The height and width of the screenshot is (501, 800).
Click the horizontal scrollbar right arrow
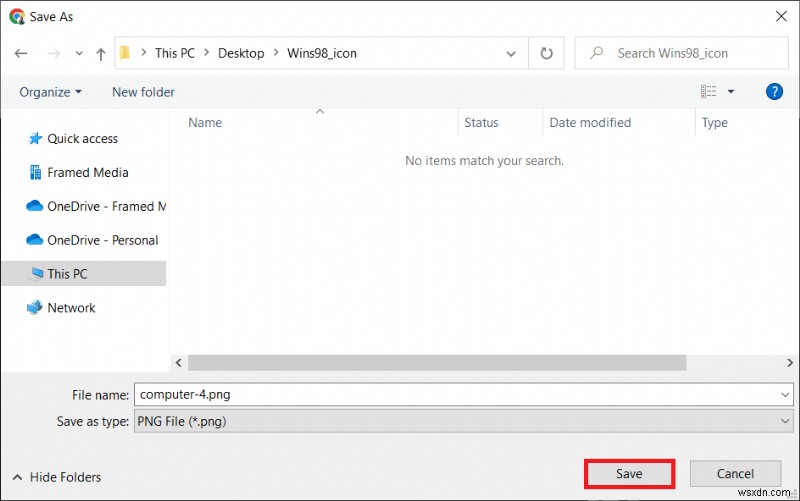point(789,363)
